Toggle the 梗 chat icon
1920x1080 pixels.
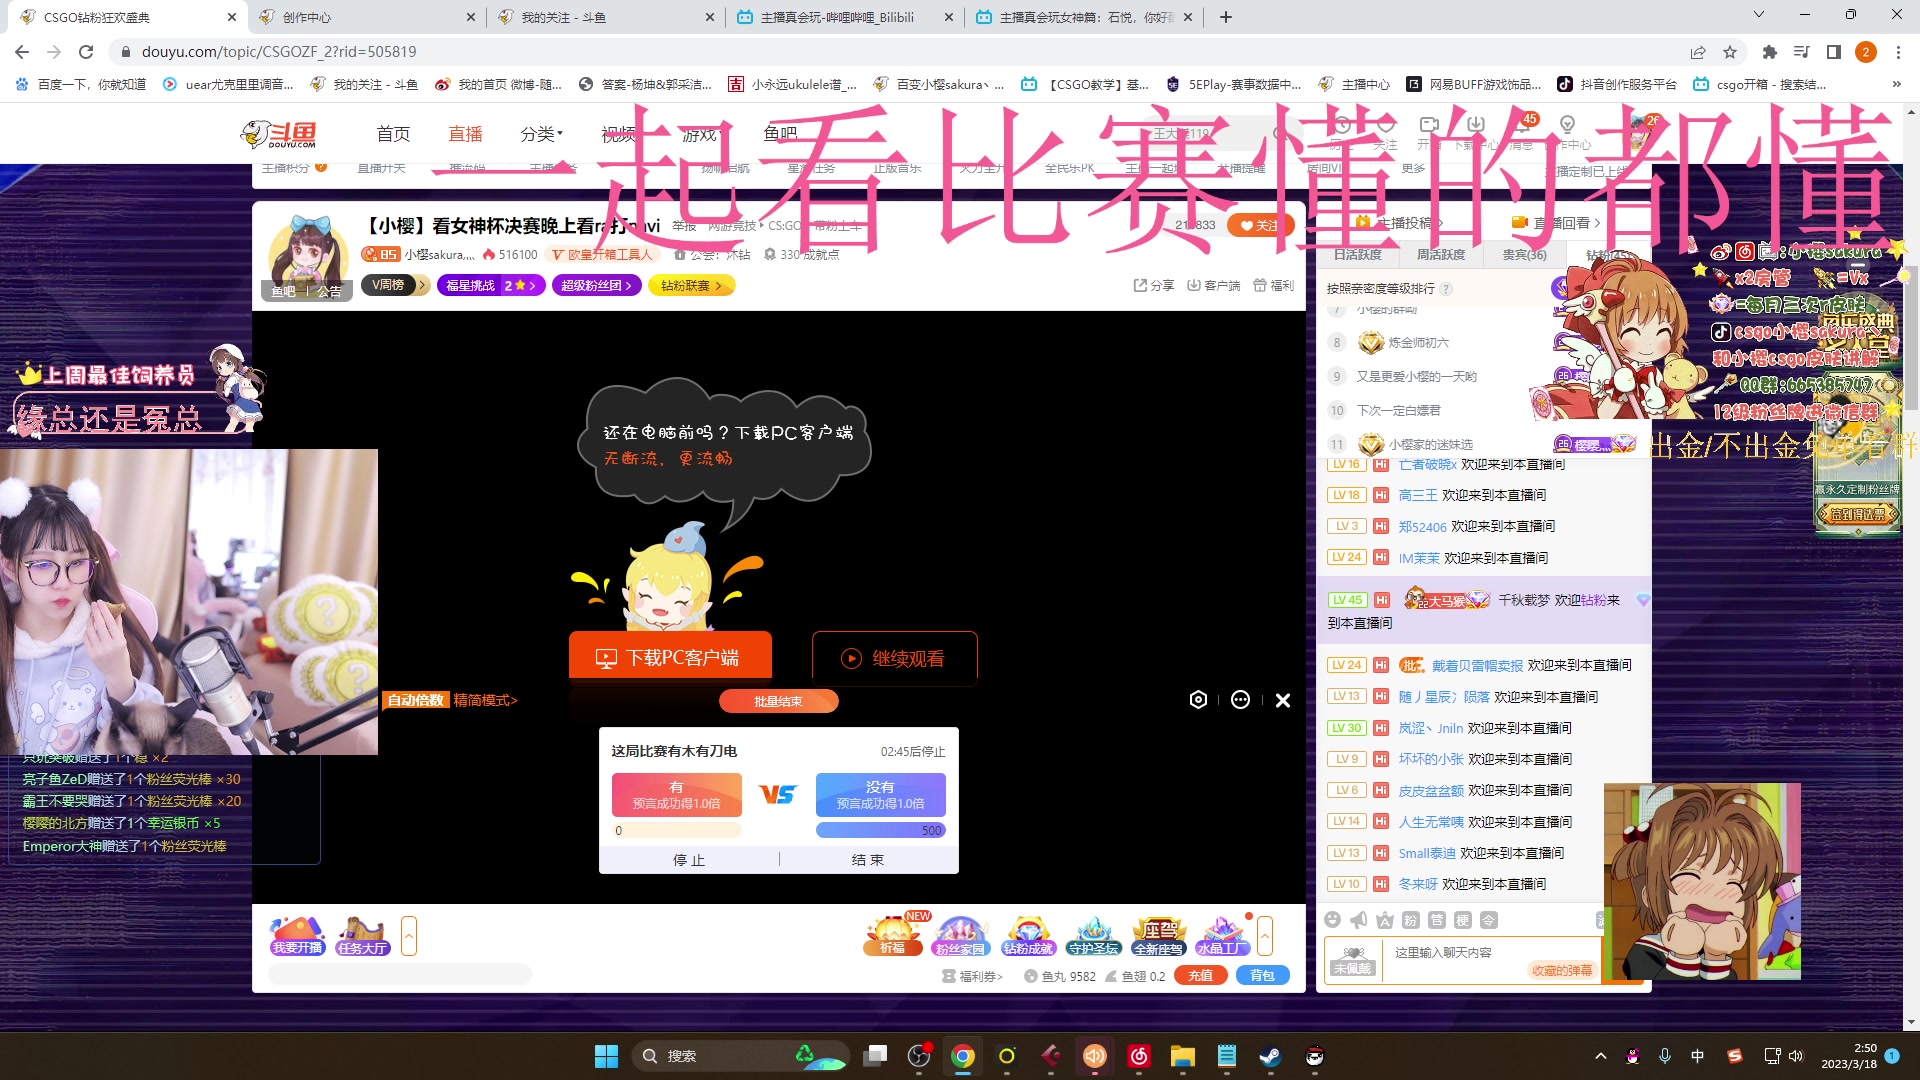1462,920
